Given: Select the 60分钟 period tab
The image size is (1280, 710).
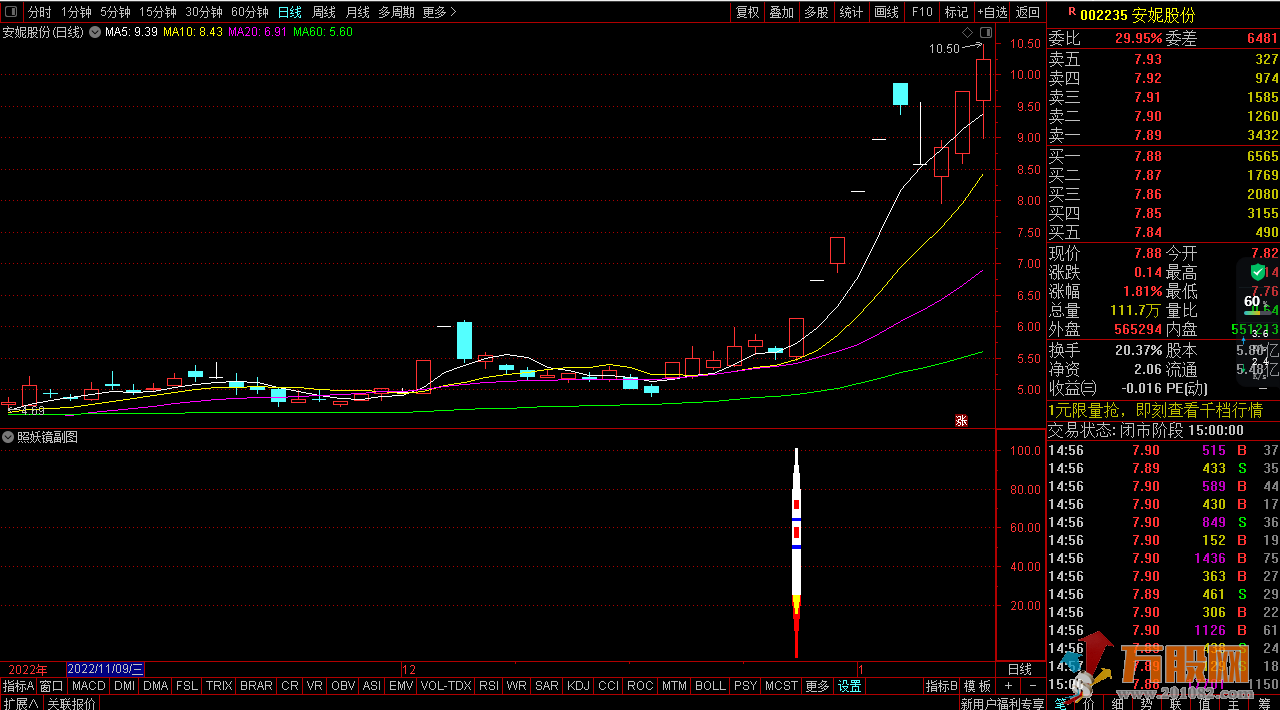Looking at the screenshot, I should tap(250, 12).
